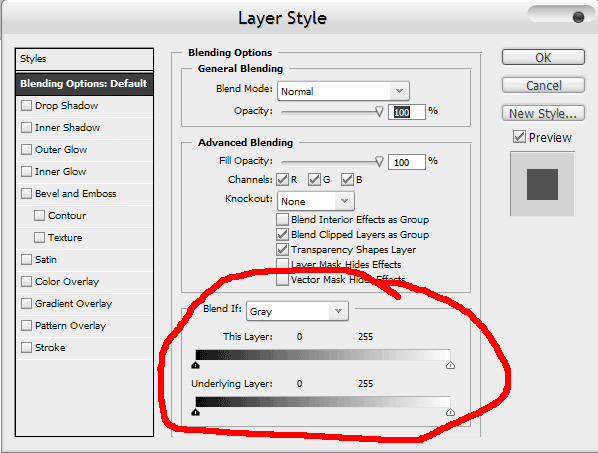The height and width of the screenshot is (453, 598).
Task: Enable the Drop Shadow checkbox
Action: point(26,106)
